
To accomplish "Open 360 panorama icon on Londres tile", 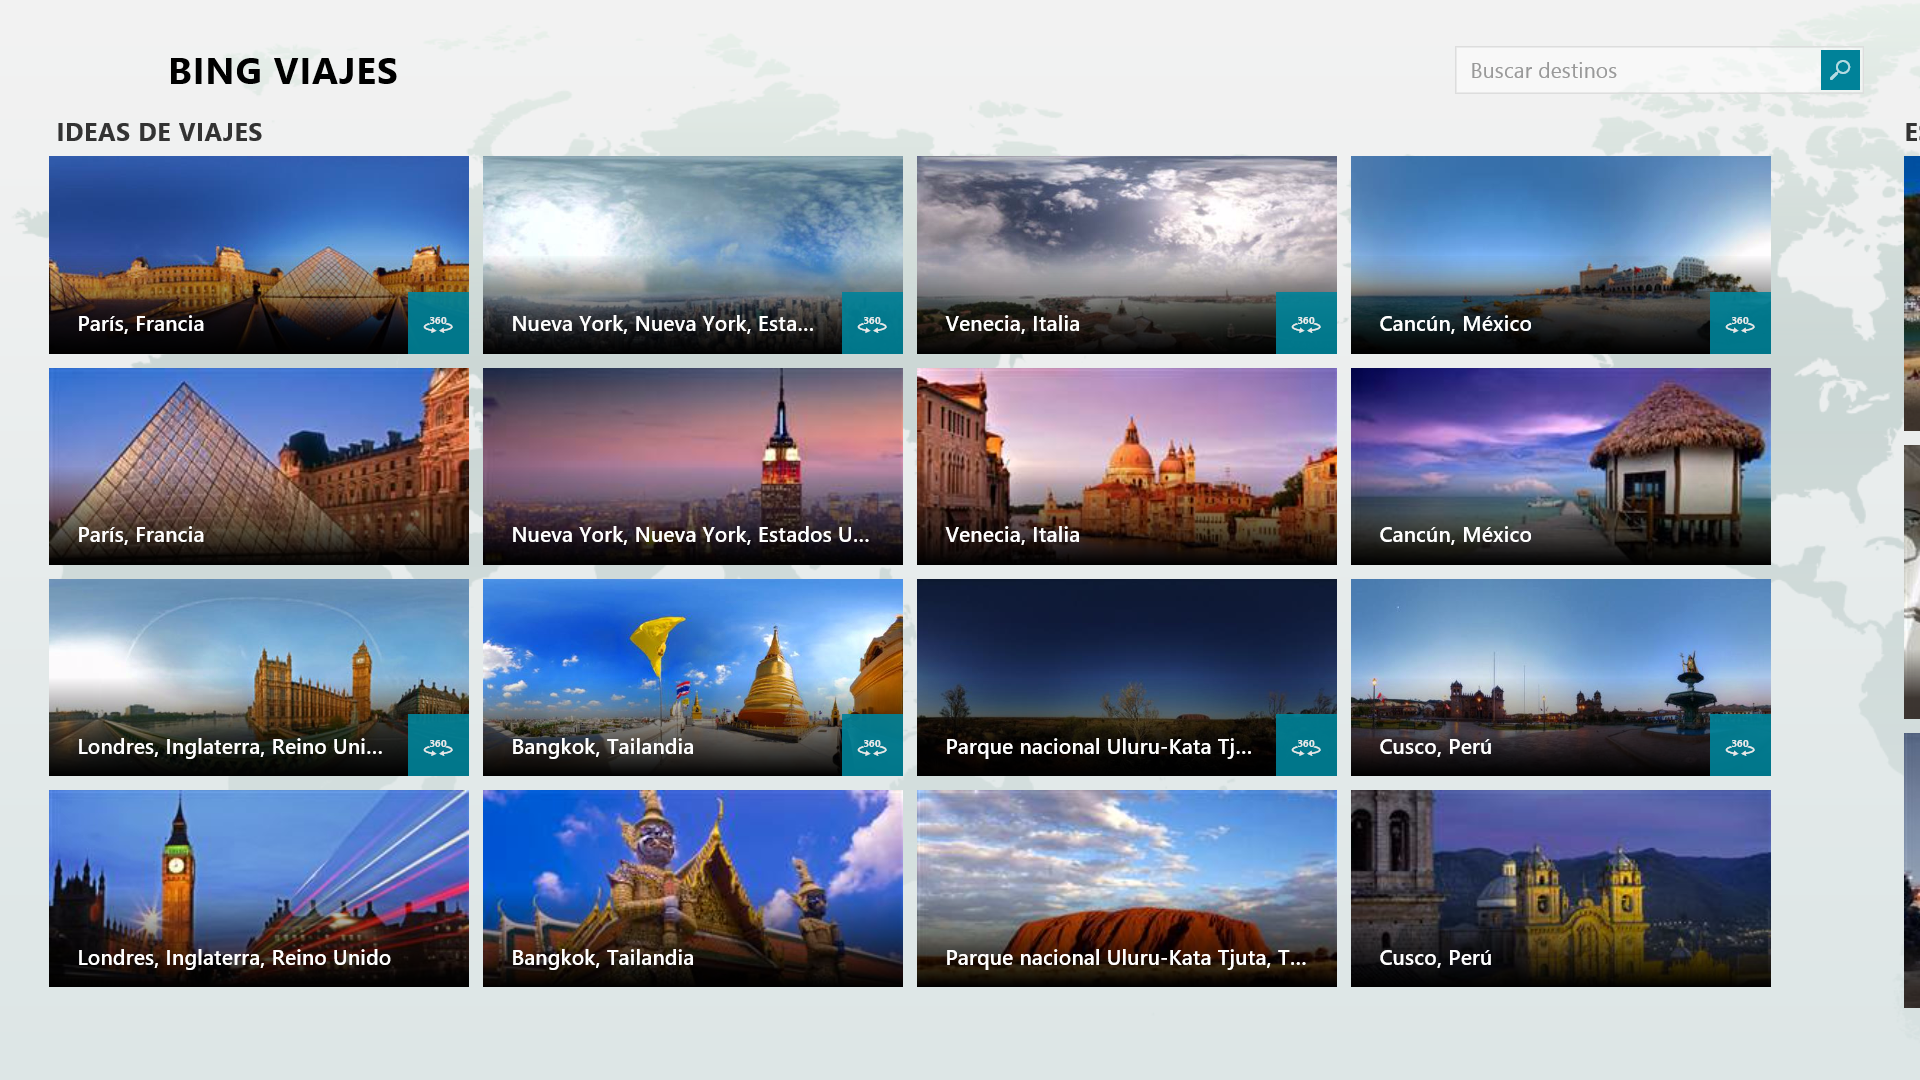I will (438, 746).
